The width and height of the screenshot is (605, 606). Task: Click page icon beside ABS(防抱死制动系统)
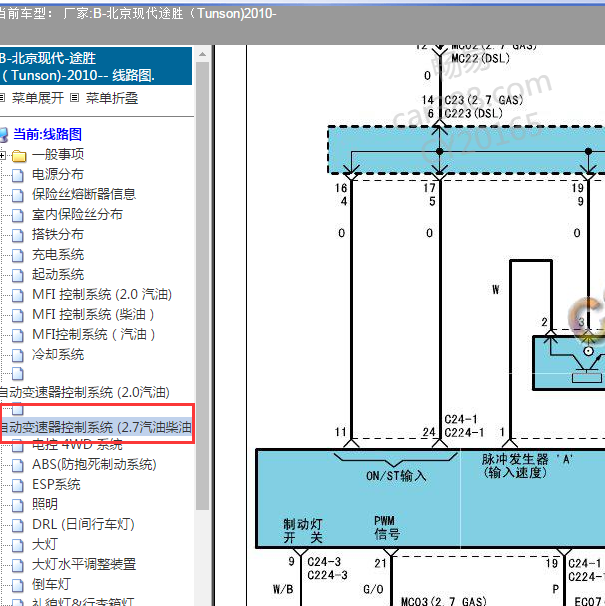(x=18, y=466)
